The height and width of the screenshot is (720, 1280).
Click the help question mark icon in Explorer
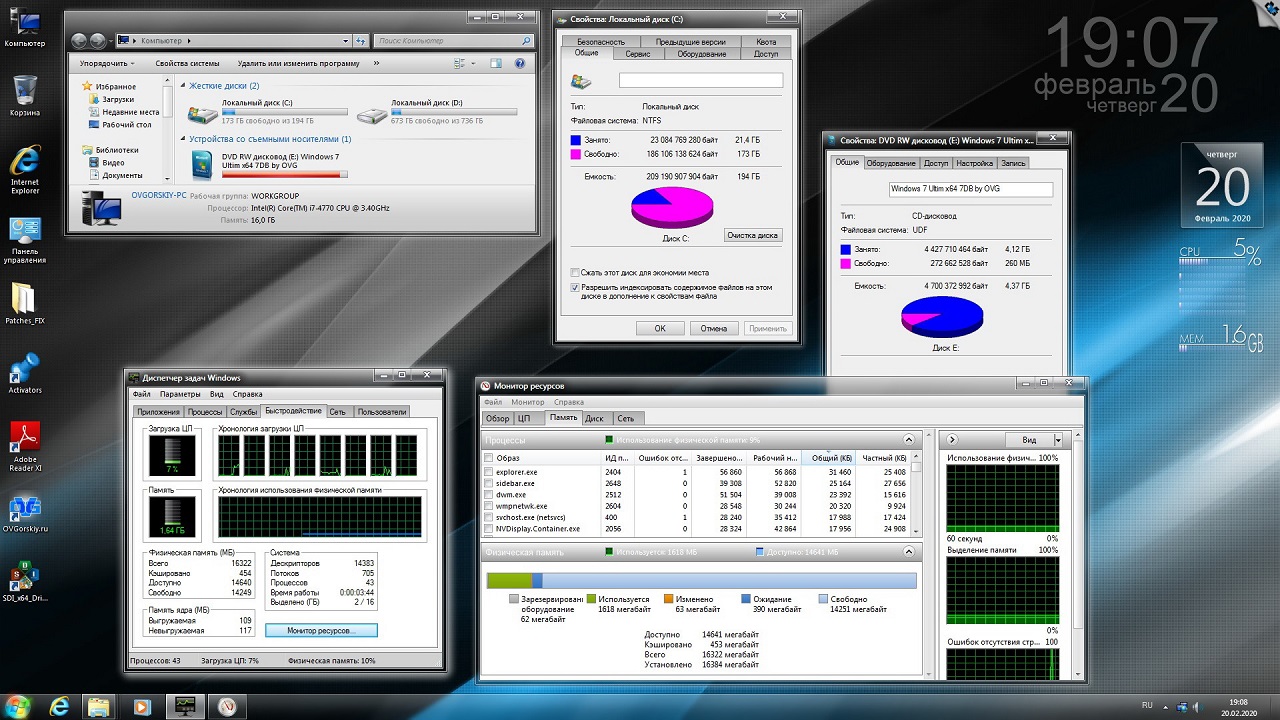point(519,63)
